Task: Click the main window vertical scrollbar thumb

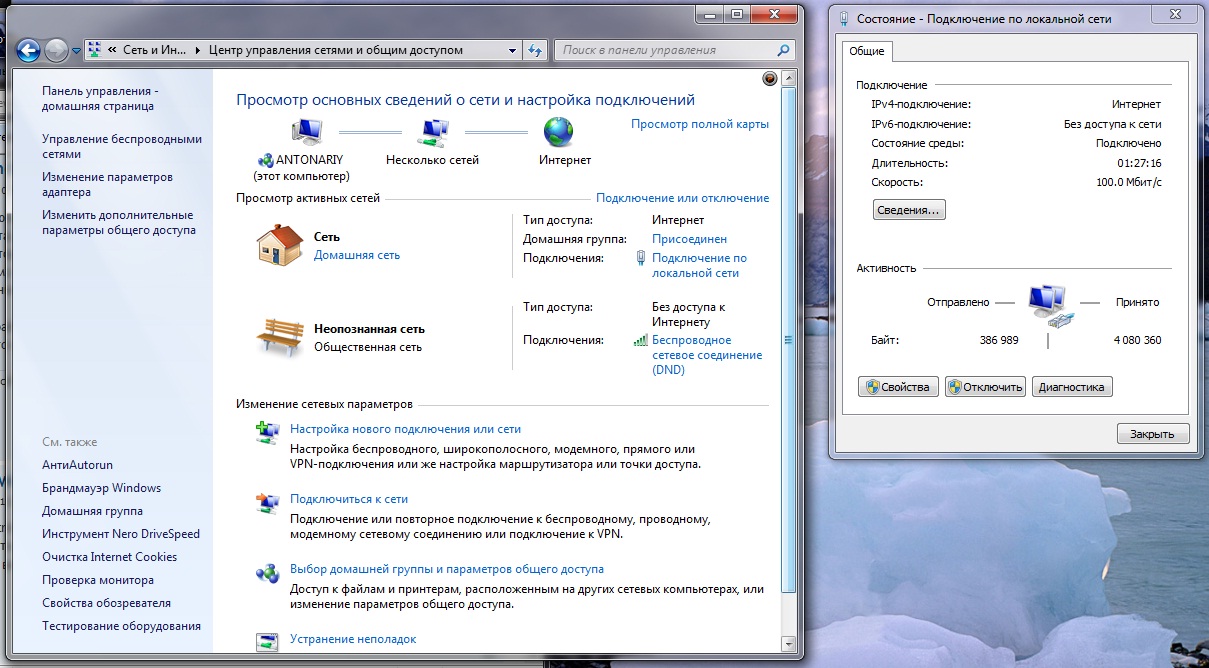Action: click(787, 340)
